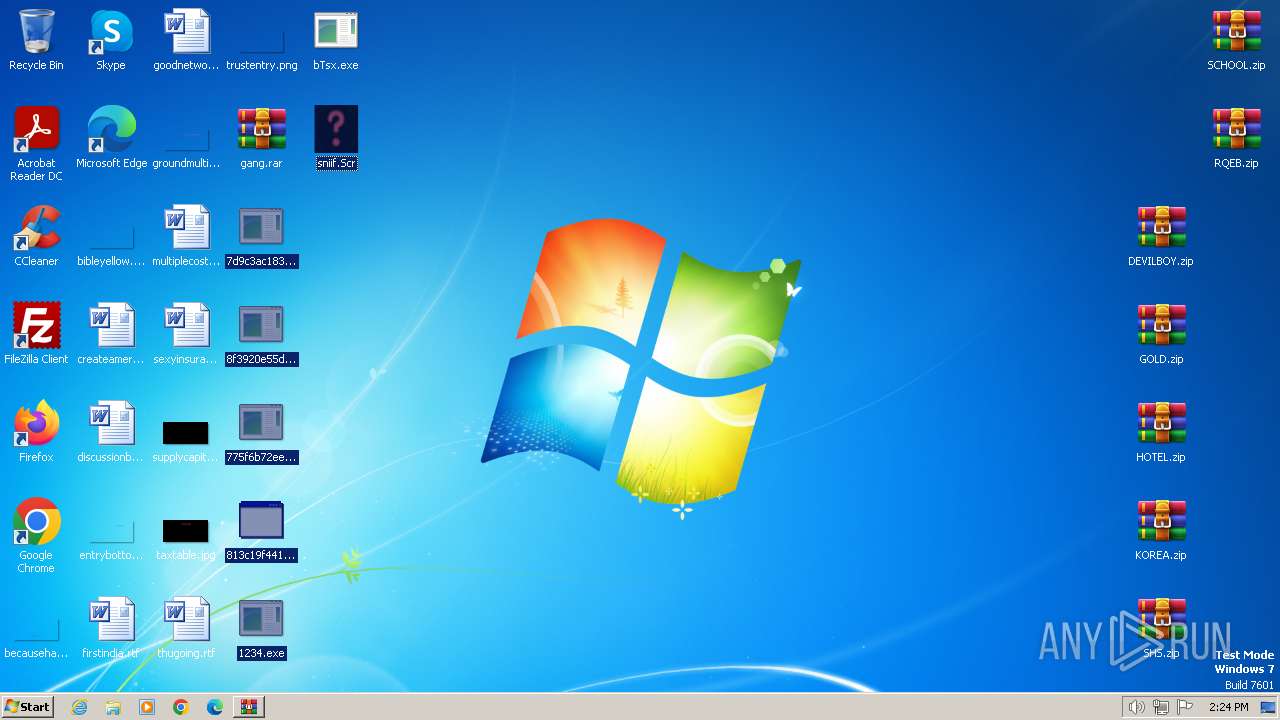
Task: Select firstindia.rtf document
Action: coord(111,628)
